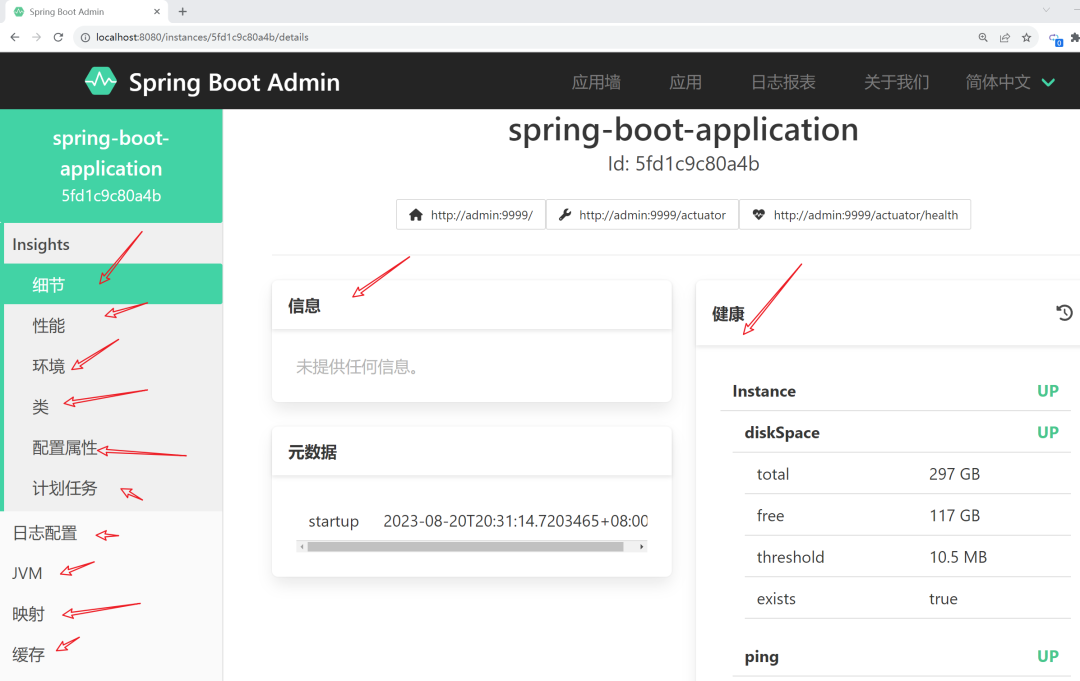The image size is (1080, 681).
Task: Click the threshold 10.5 MB value
Action: [x=958, y=557]
